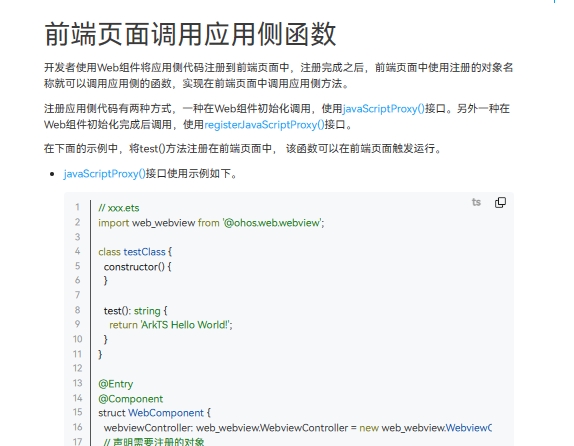Image resolution: width=574 pixels, height=446 pixels.
Task: Click 'test(): string {' code line
Action: coord(135,311)
